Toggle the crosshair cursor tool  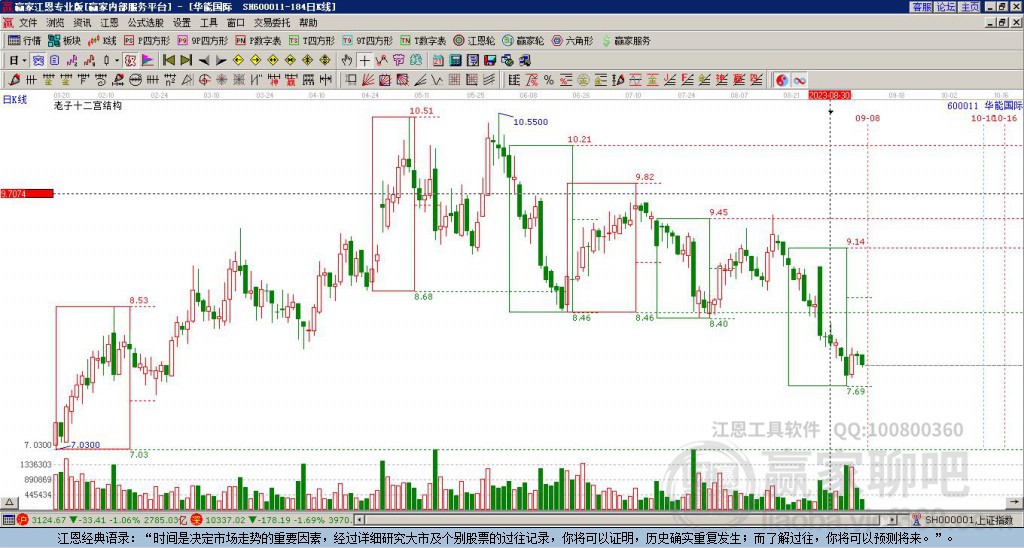point(364,60)
